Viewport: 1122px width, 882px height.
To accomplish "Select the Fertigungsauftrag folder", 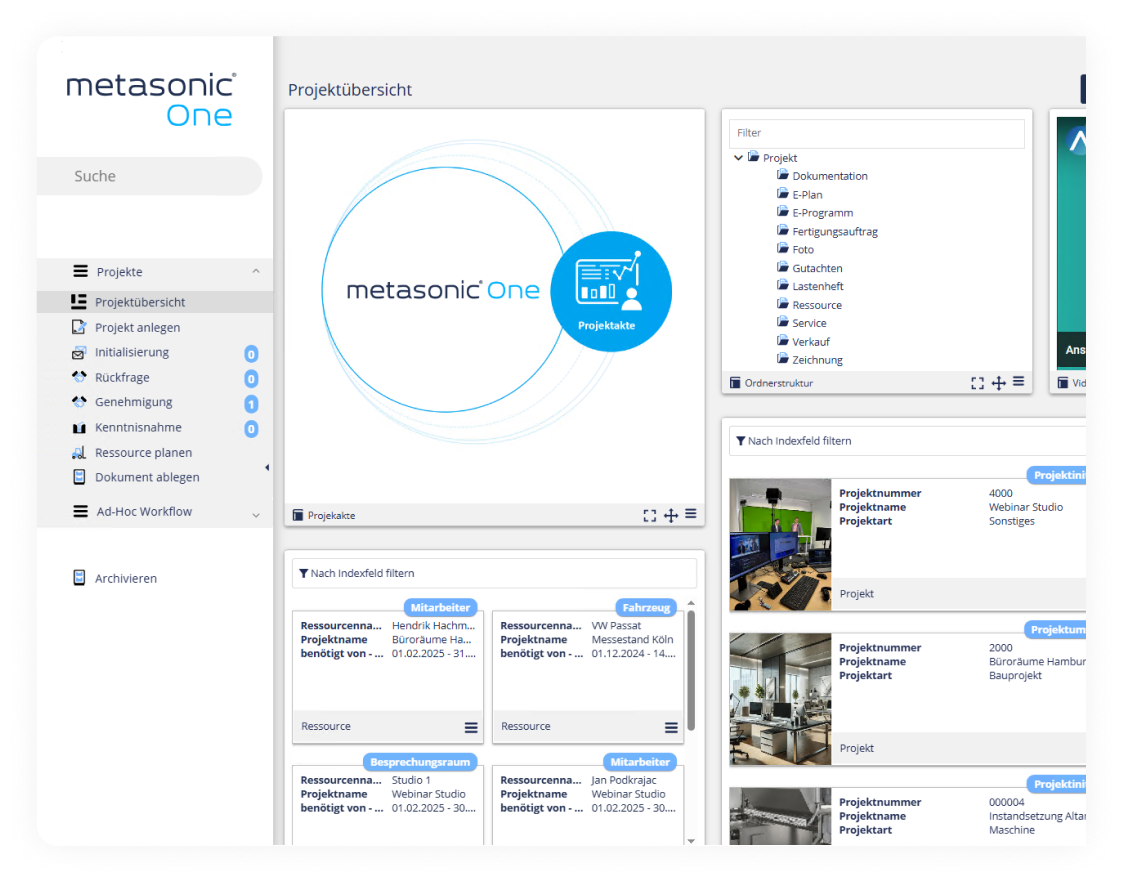I will (x=834, y=232).
